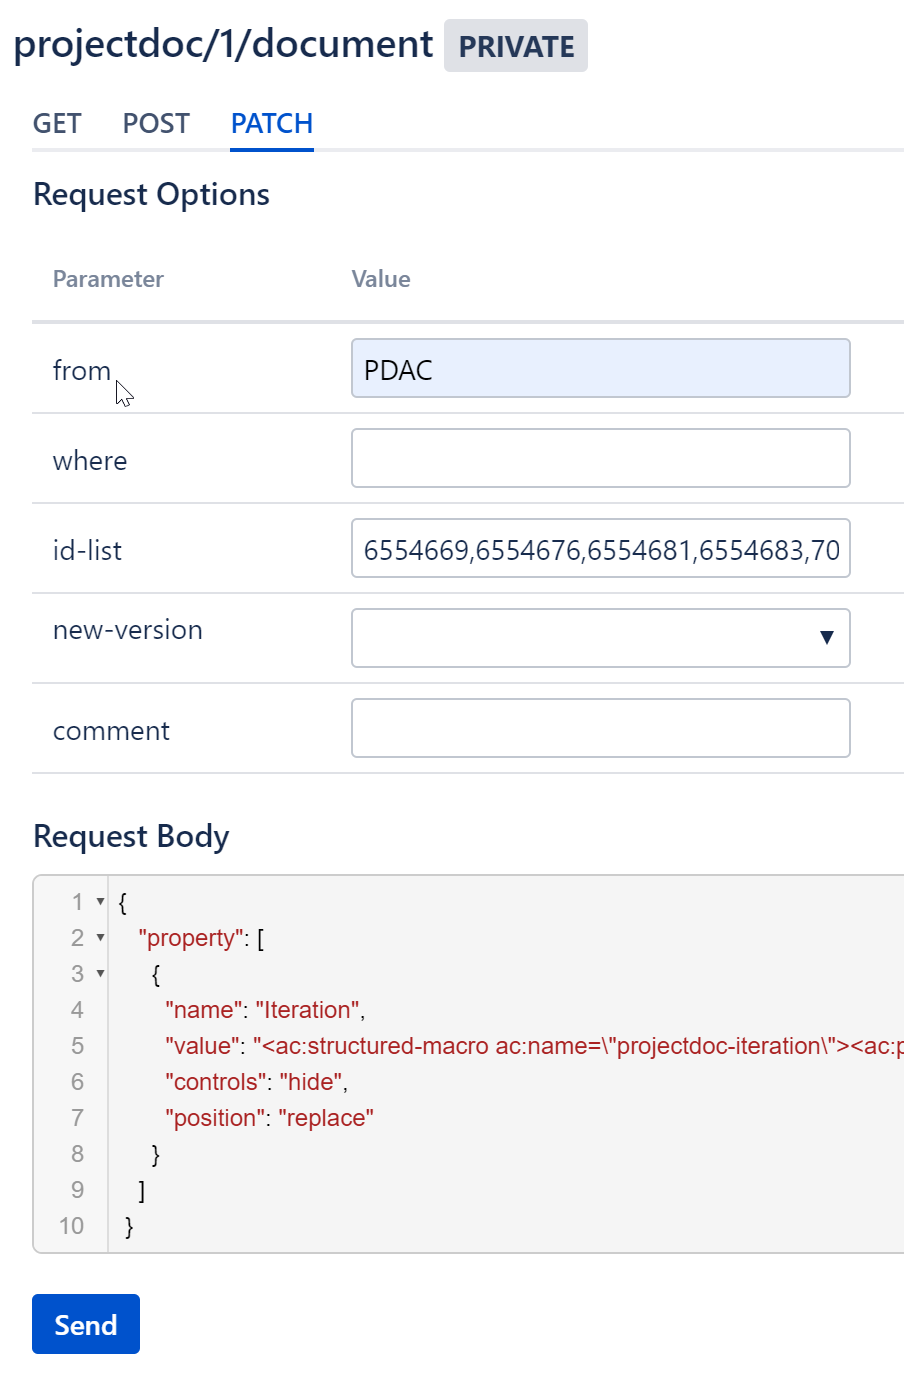
Task: Click the "position": "replace" line
Action: (x=269, y=1118)
